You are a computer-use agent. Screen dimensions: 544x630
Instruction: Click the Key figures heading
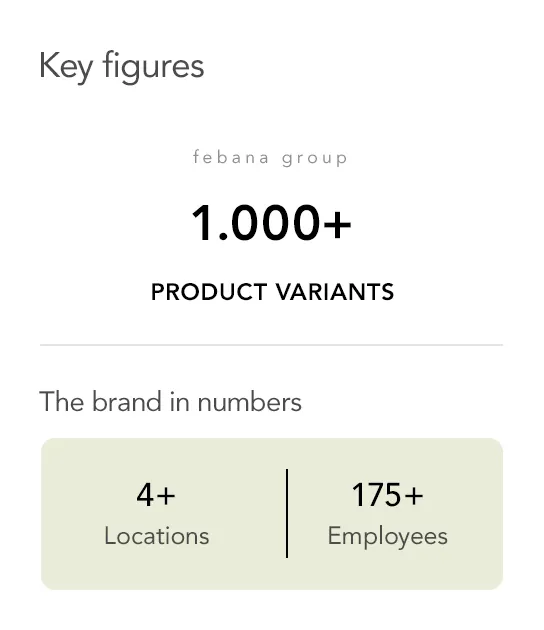tap(122, 66)
